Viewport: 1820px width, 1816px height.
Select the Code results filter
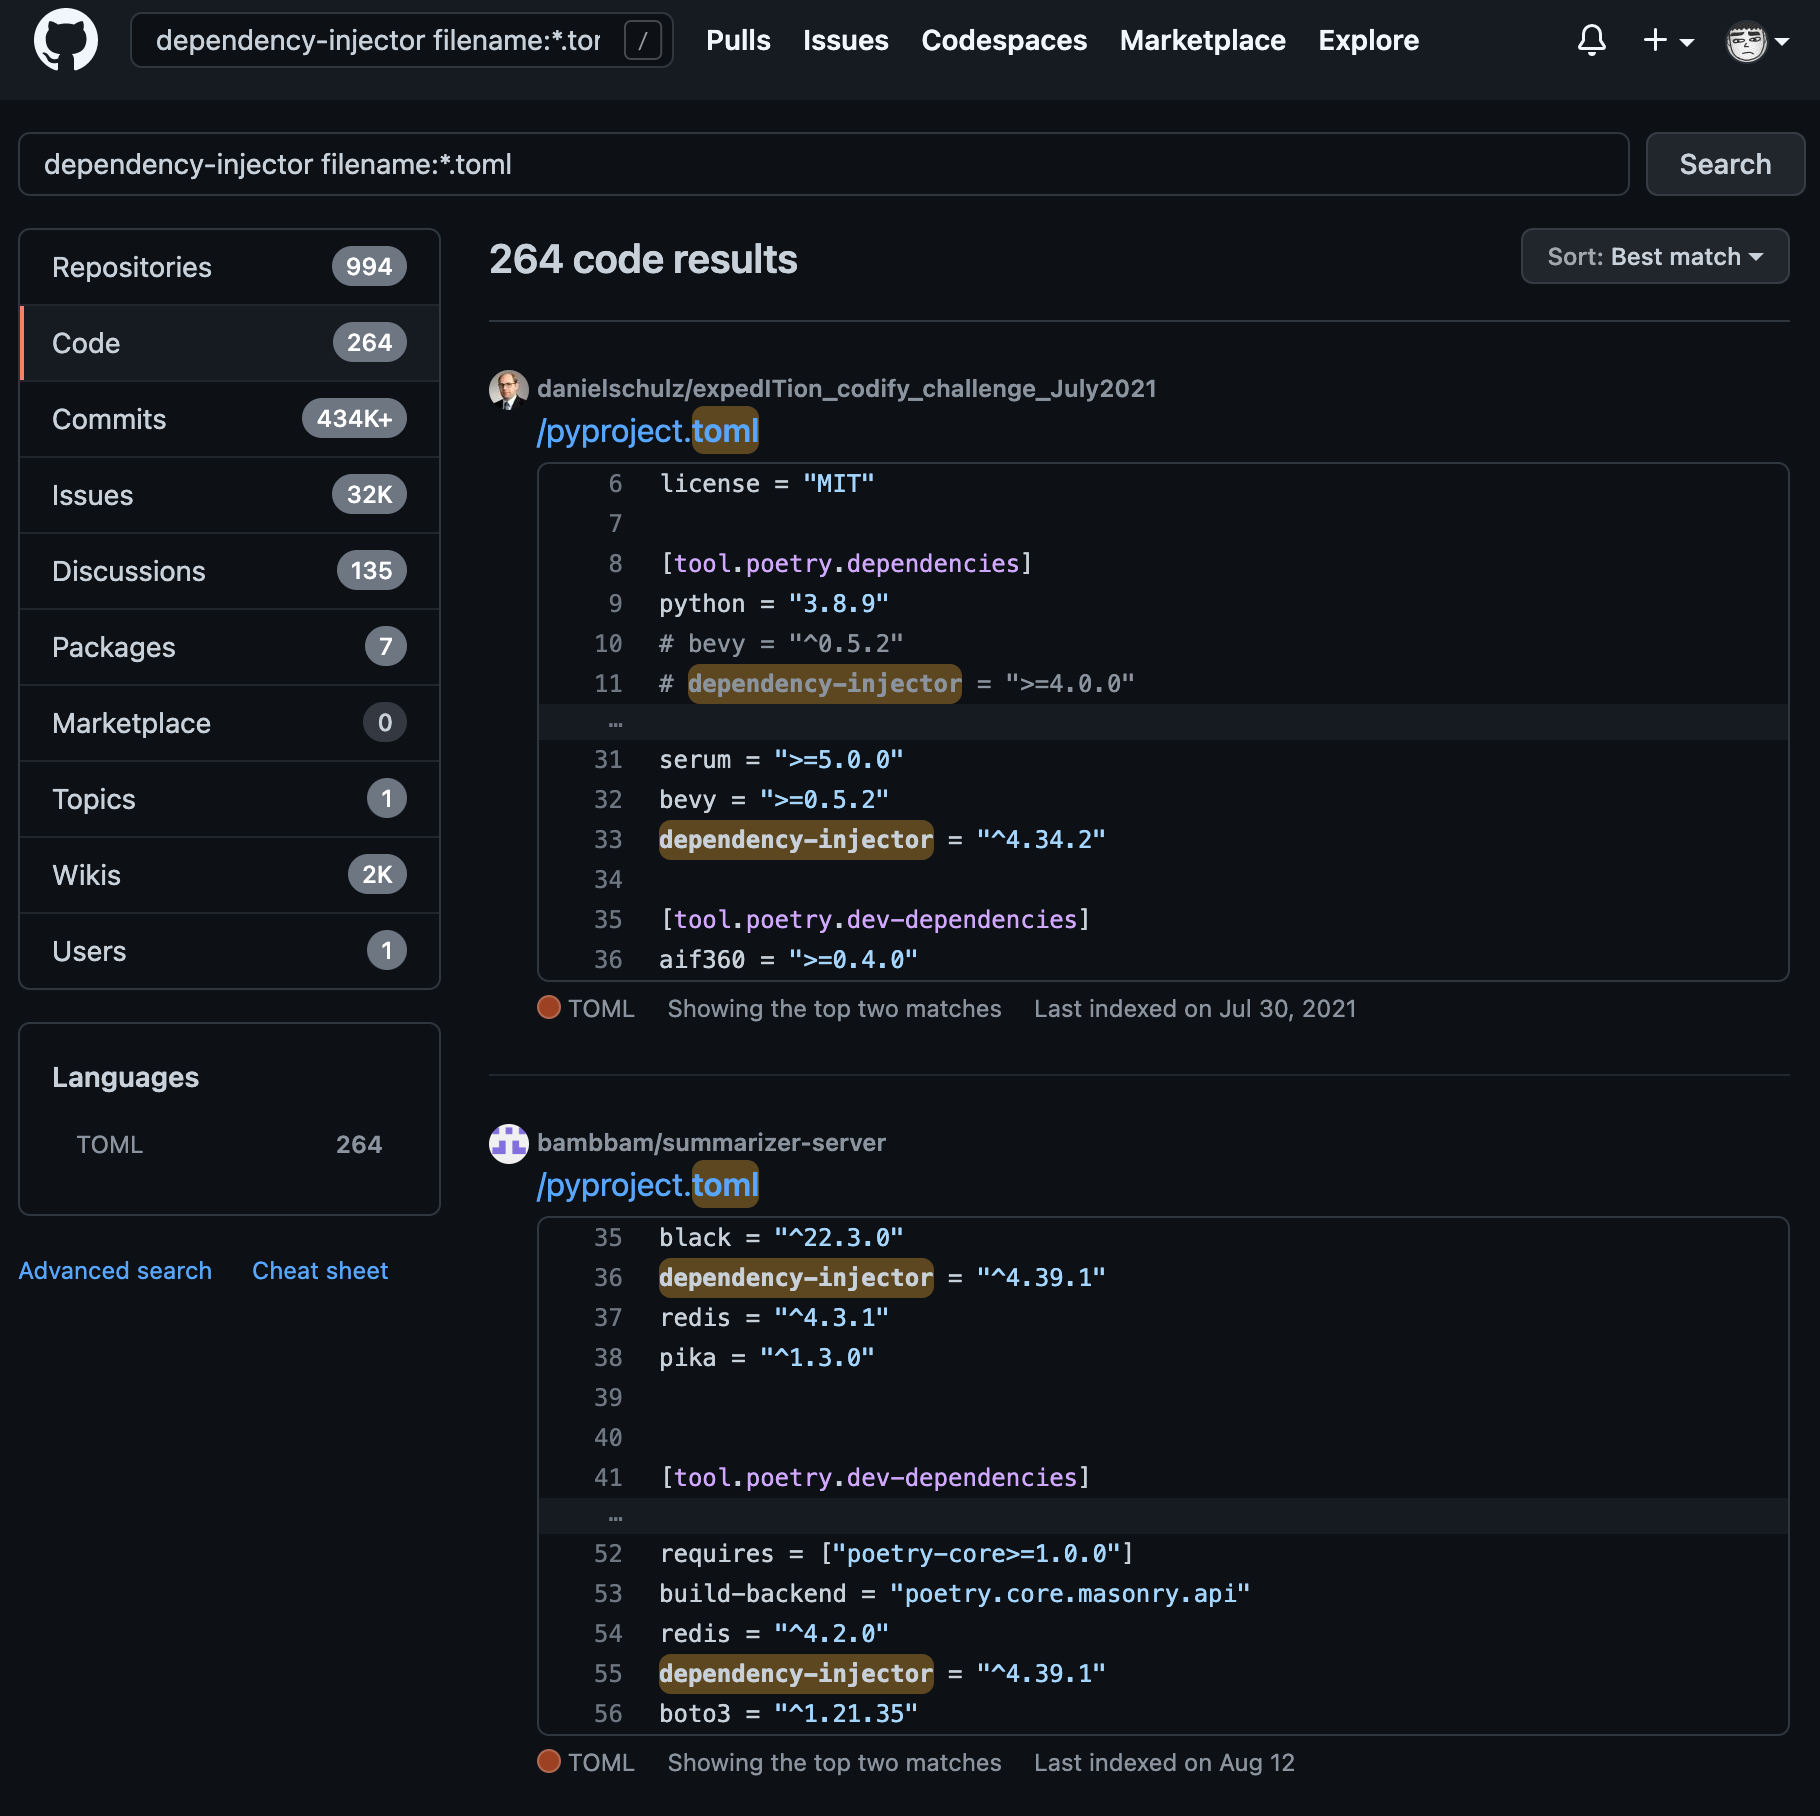[x=229, y=343]
